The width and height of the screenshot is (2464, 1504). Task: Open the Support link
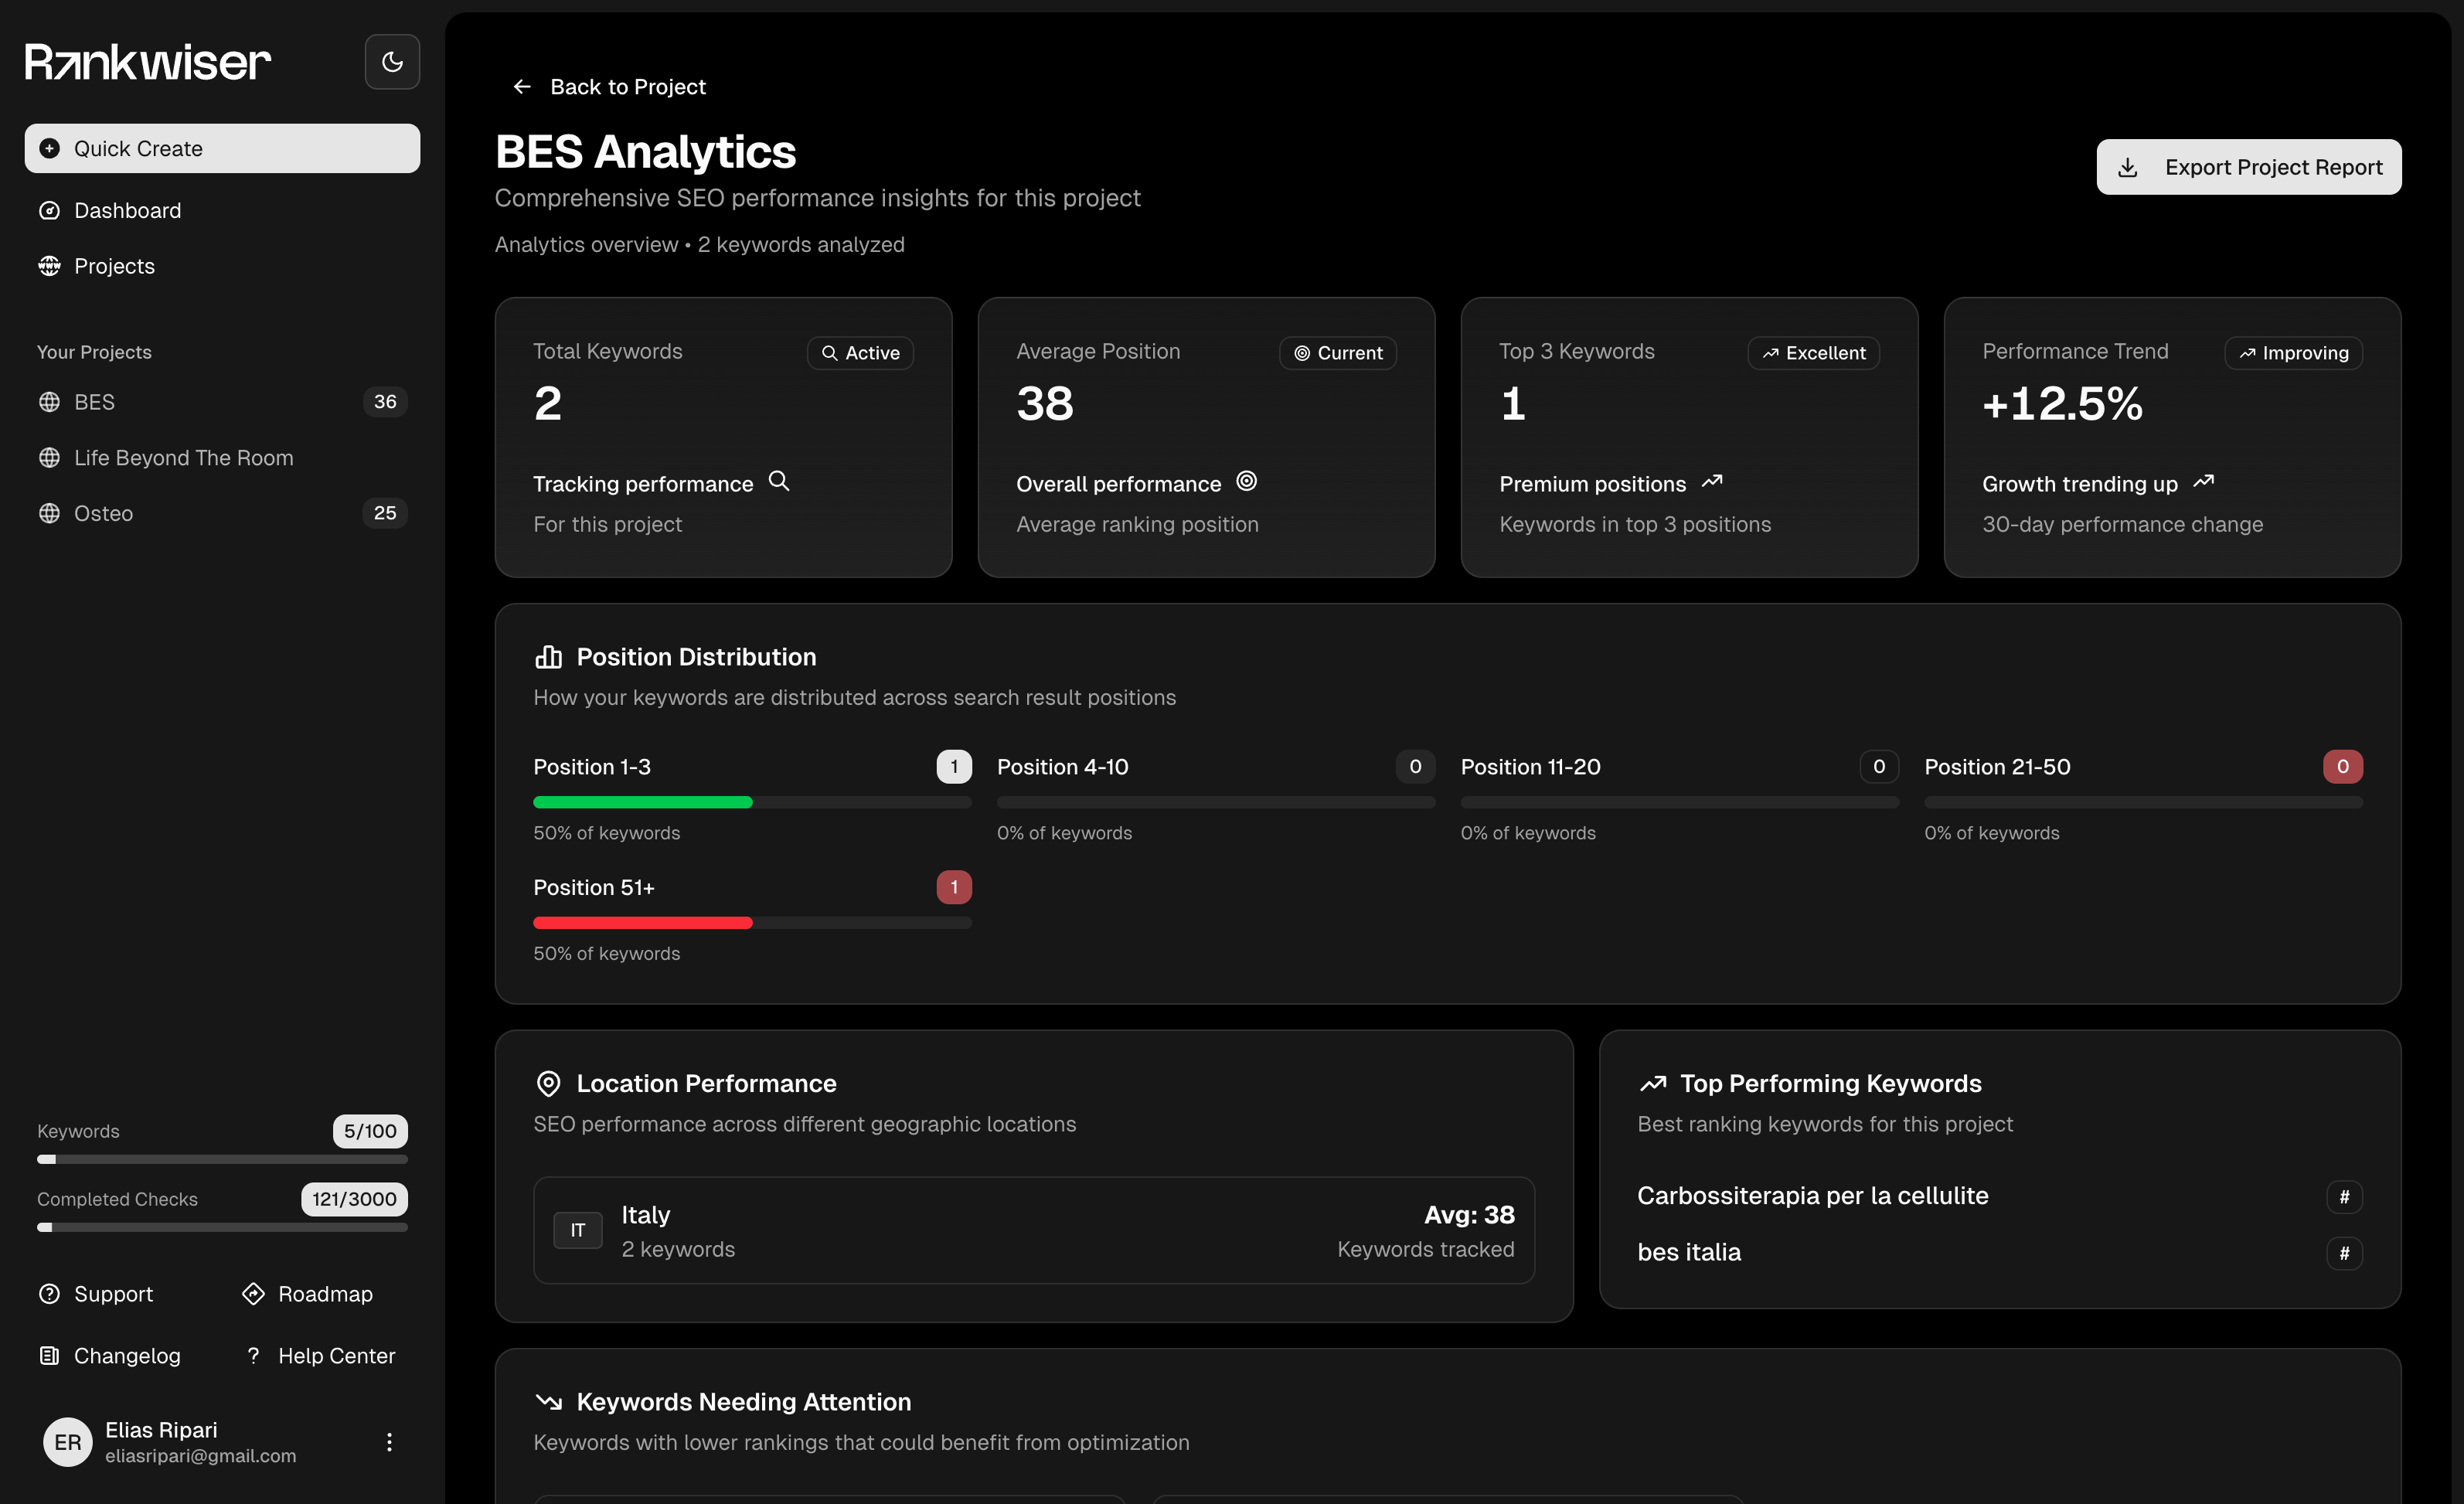tap(113, 1294)
